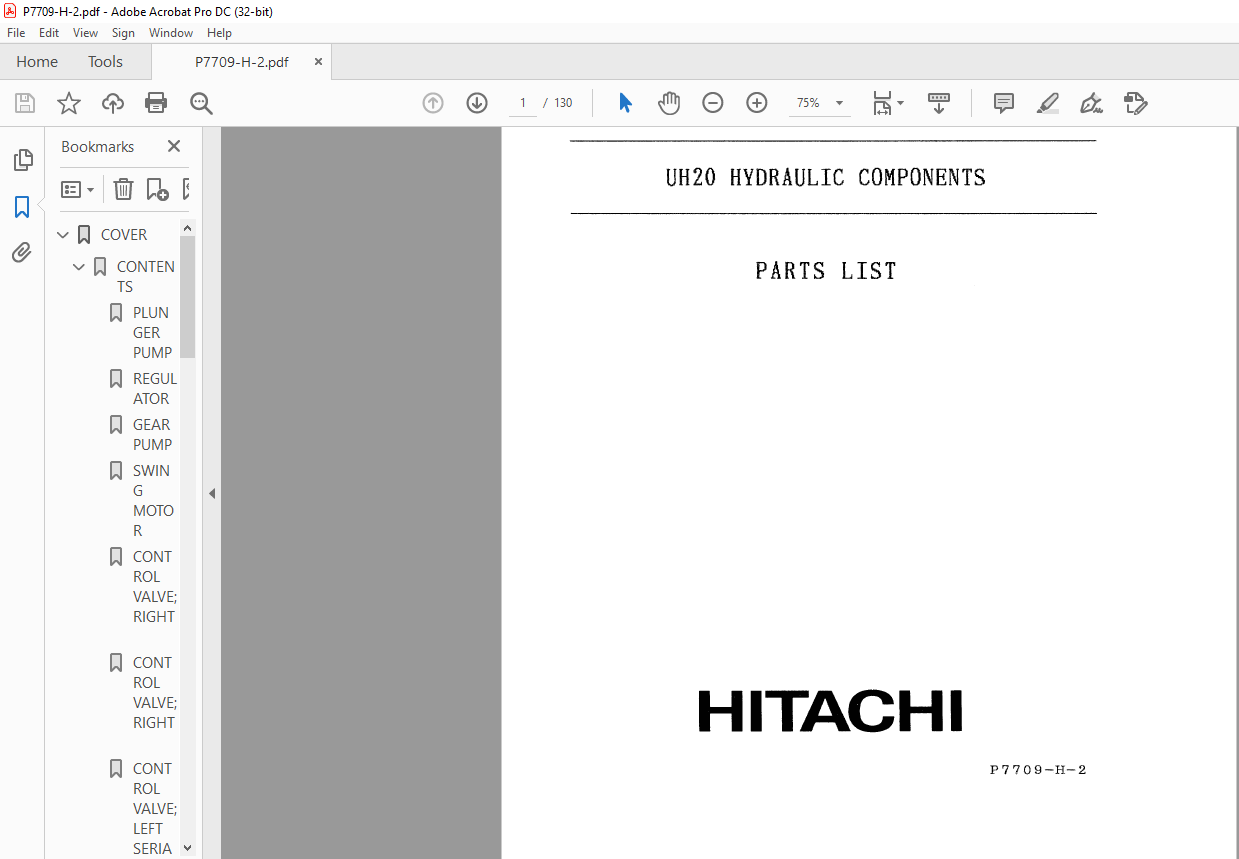Collapse the navigation pane arrow
The height and width of the screenshot is (859, 1239).
[x=212, y=493]
